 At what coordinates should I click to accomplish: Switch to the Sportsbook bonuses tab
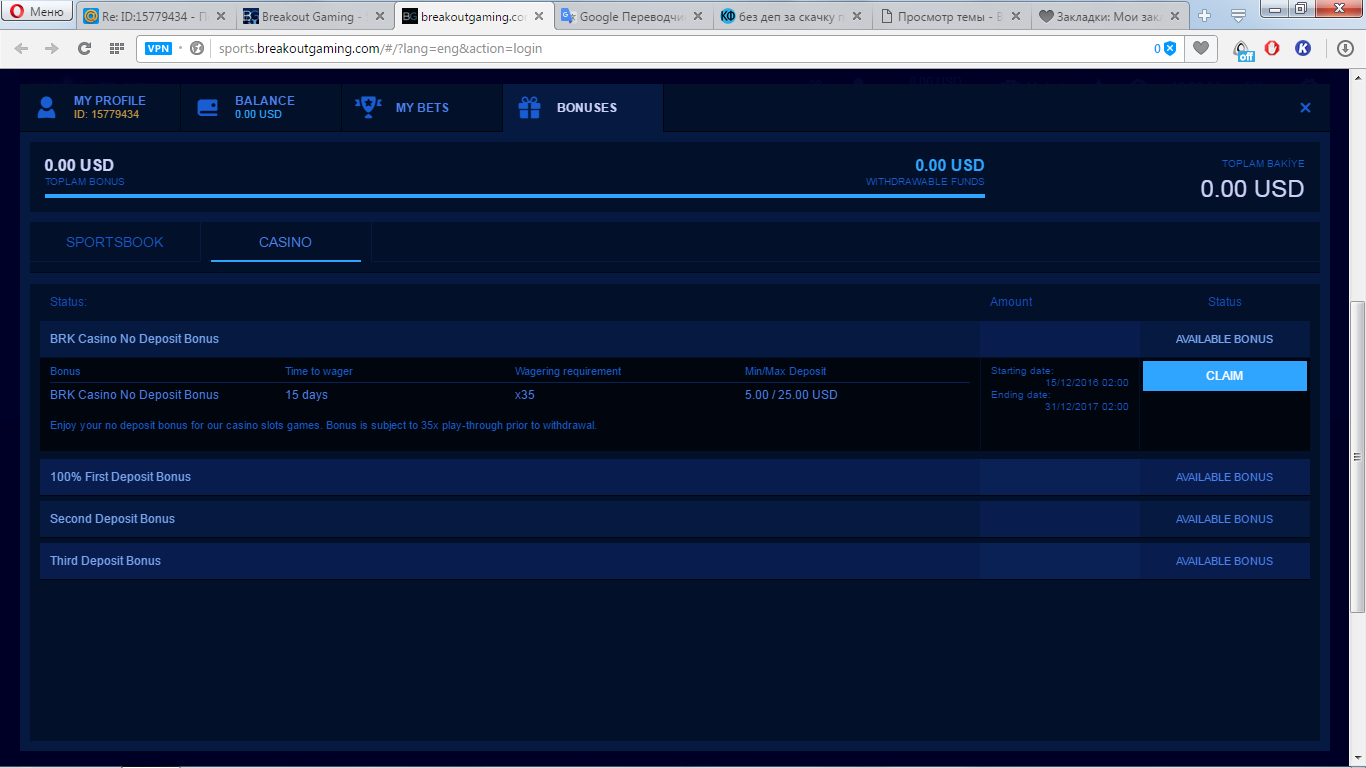(x=115, y=242)
